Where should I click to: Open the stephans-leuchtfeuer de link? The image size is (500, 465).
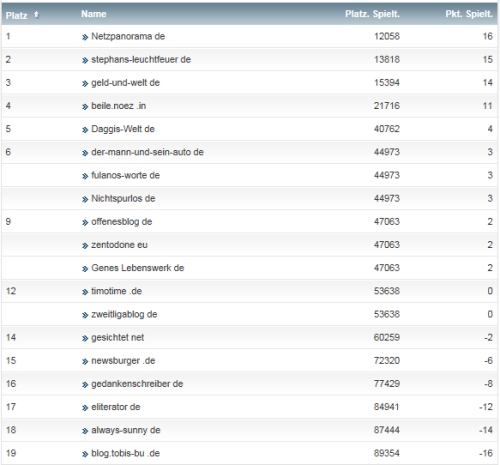[x=141, y=60]
